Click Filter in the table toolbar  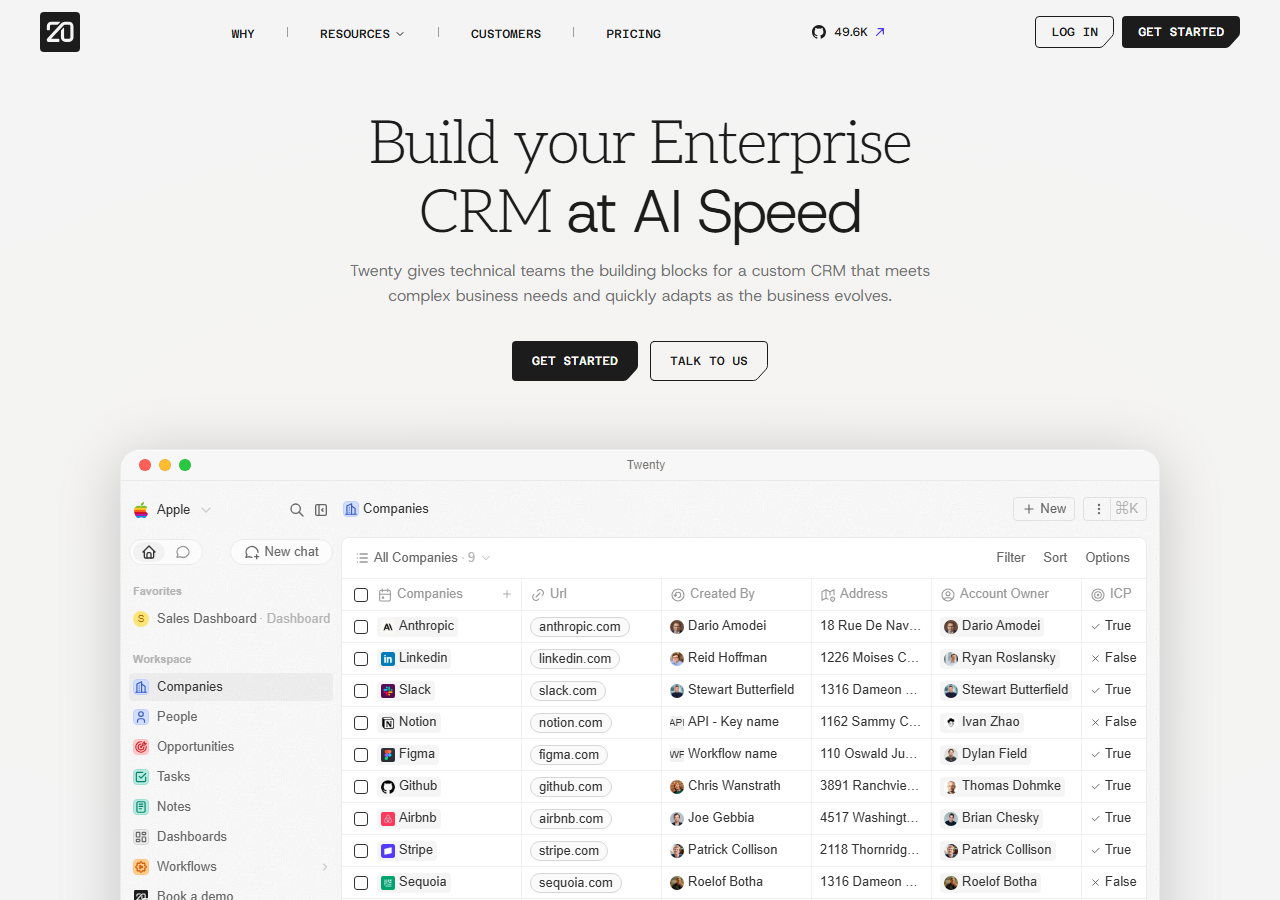point(1011,558)
